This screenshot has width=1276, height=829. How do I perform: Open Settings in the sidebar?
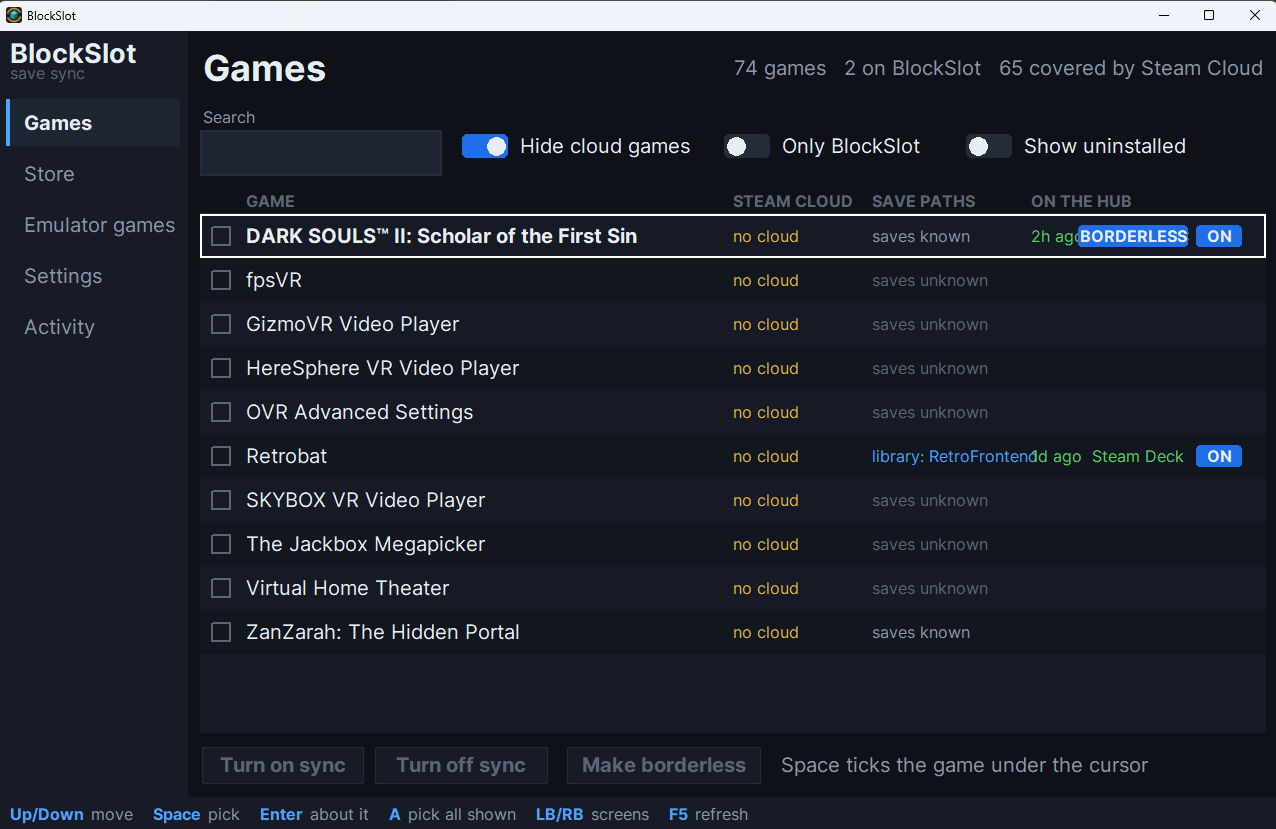point(93,276)
